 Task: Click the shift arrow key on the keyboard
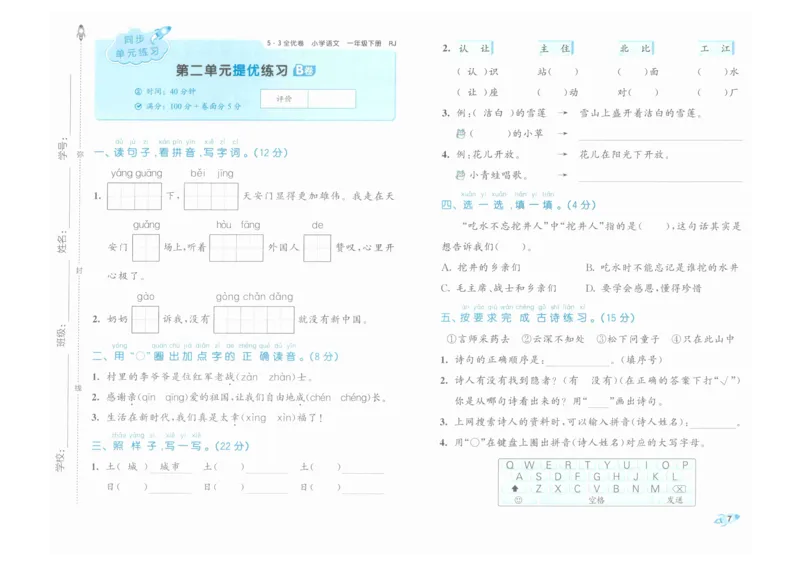tap(515, 488)
